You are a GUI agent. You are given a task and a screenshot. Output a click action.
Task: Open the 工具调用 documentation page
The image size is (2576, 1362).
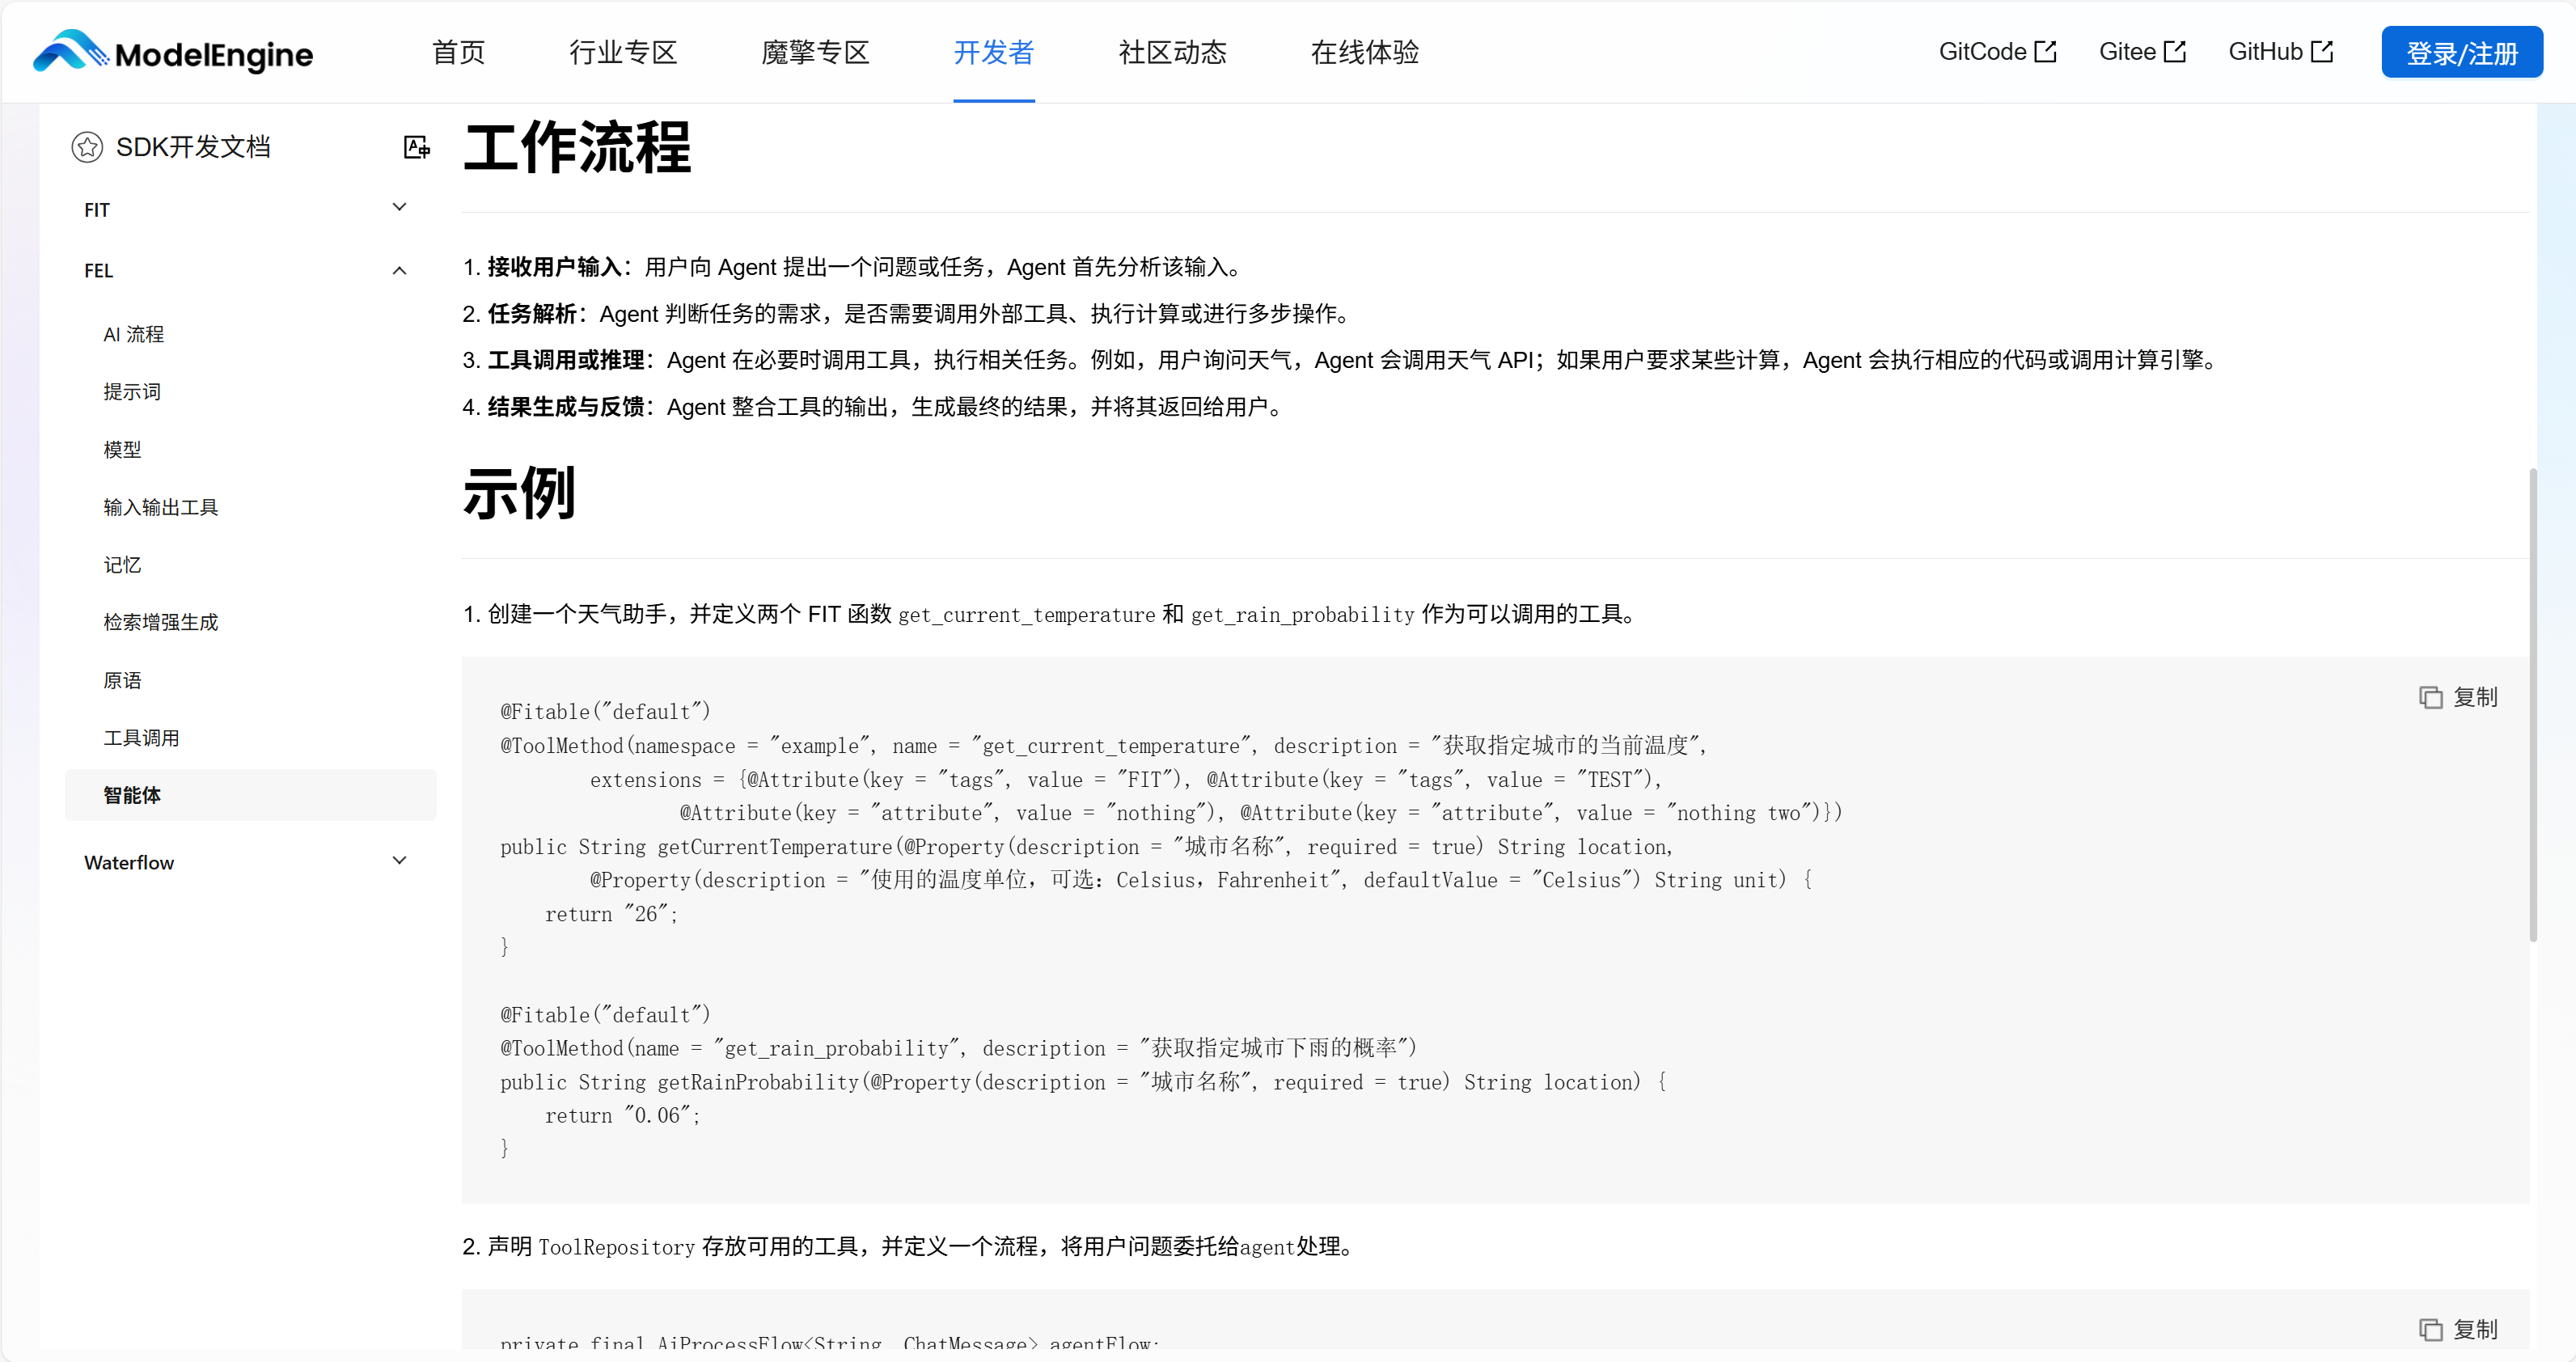pos(142,737)
